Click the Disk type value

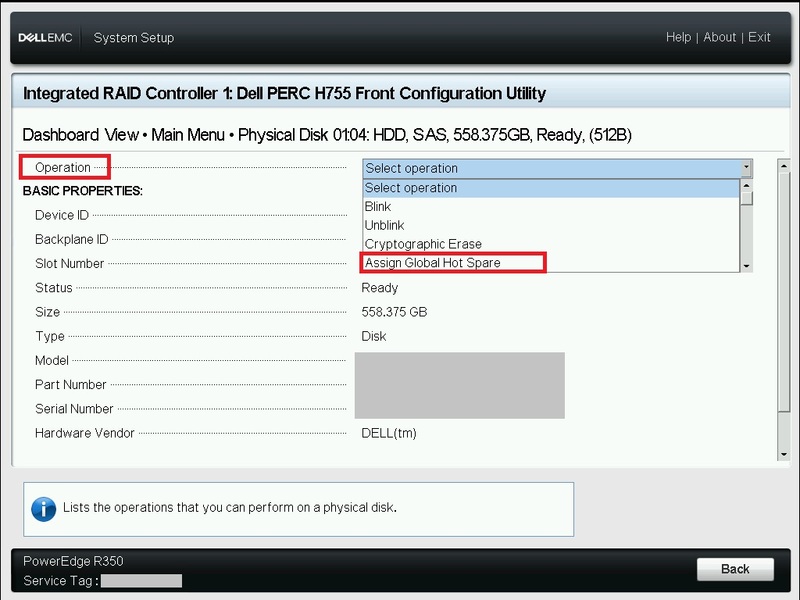pos(373,336)
